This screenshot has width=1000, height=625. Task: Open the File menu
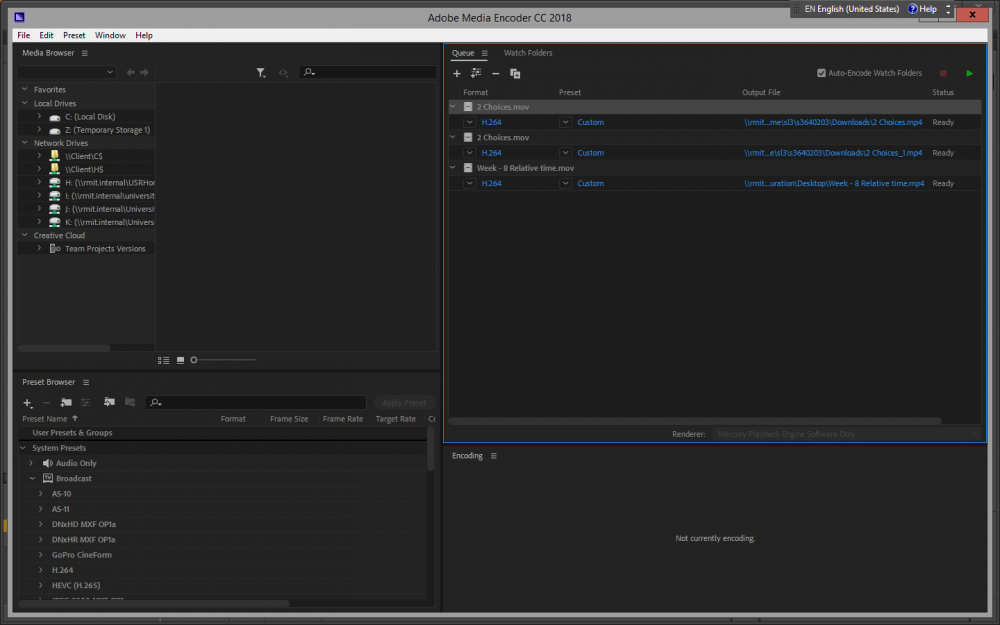tap(24, 35)
